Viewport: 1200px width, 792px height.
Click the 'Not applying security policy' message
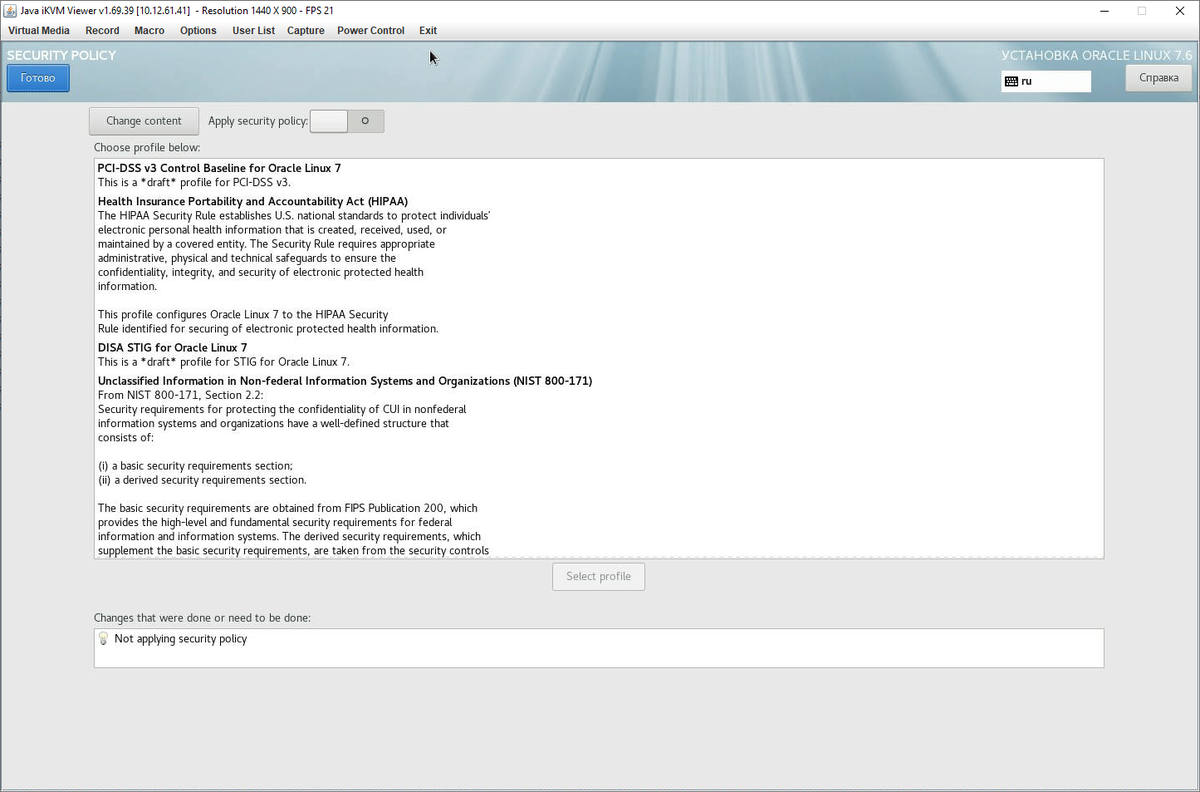(181, 638)
